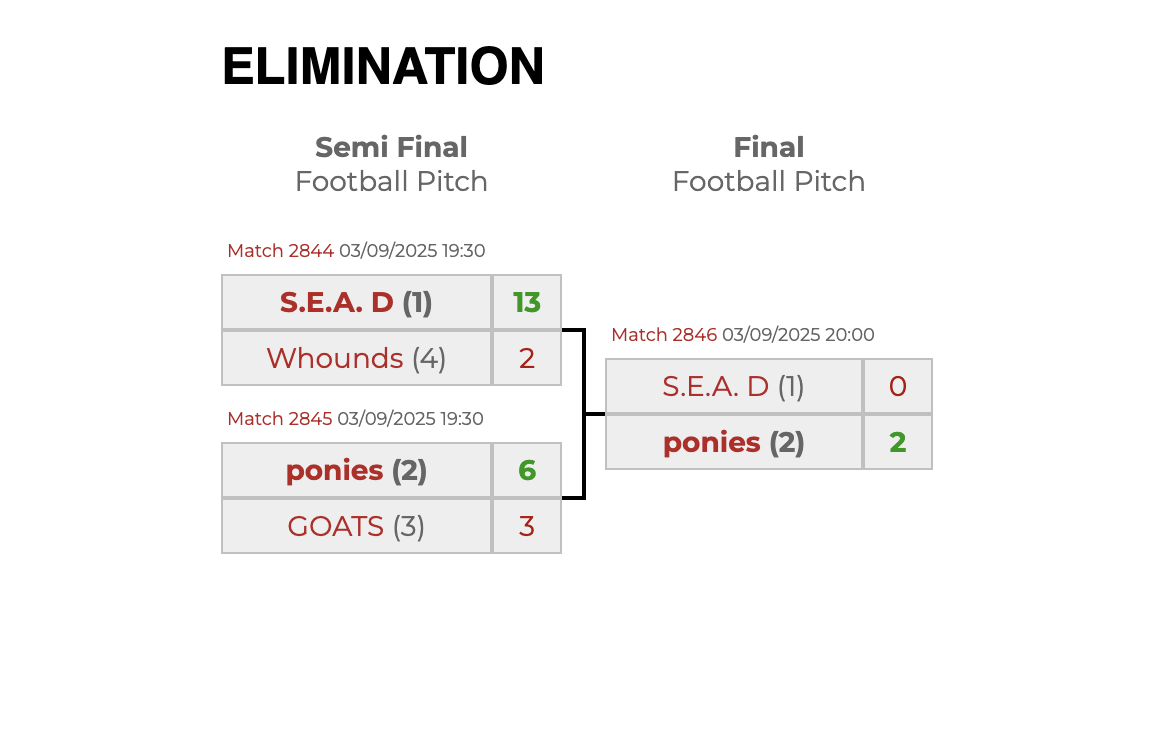1176x730 pixels.
Task: Click Football Pitch under Semi Final
Action: click(x=391, y=181)
